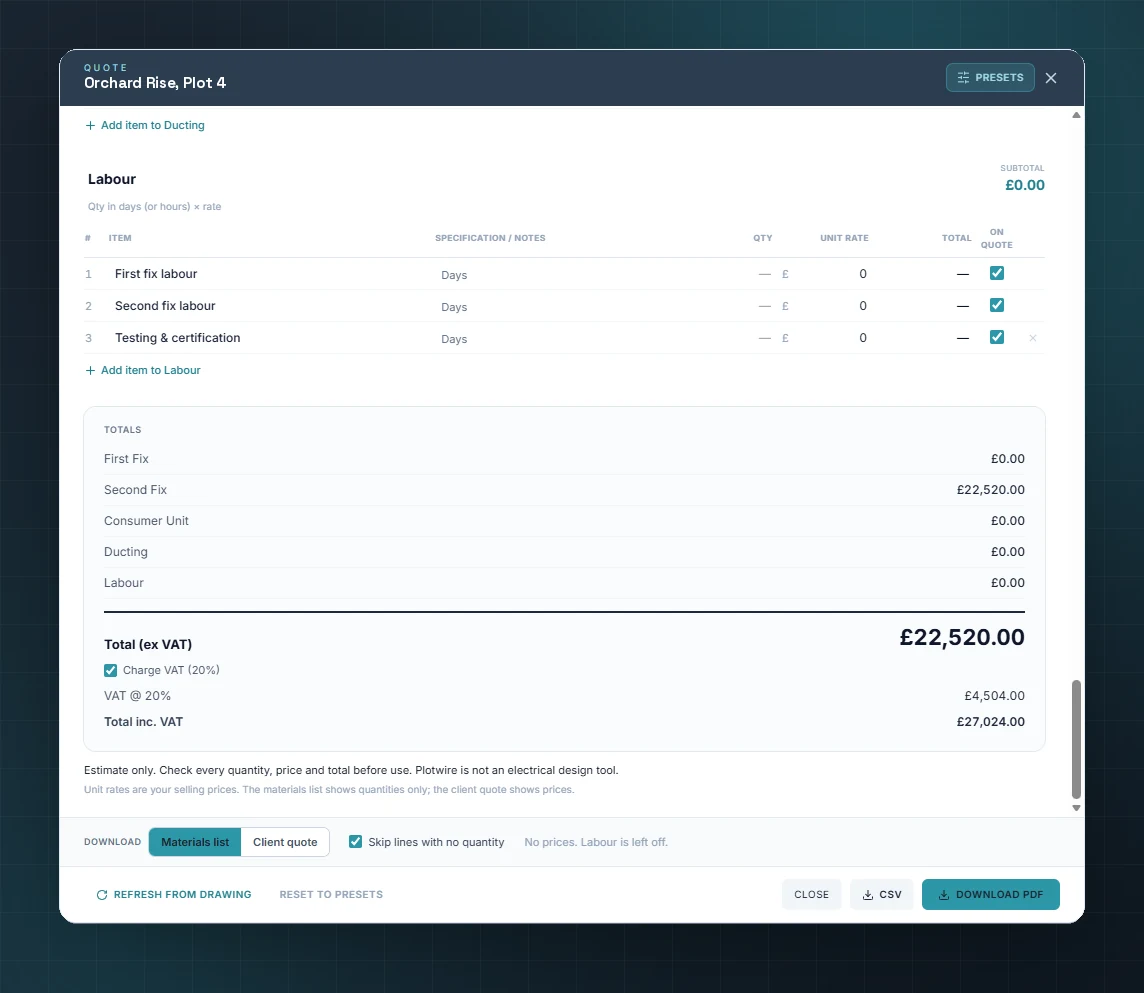Toggle the Charge VAT (20%) checkbox
The height and width of the screenshot is (993, 1144).
click(x=110, y=671)
